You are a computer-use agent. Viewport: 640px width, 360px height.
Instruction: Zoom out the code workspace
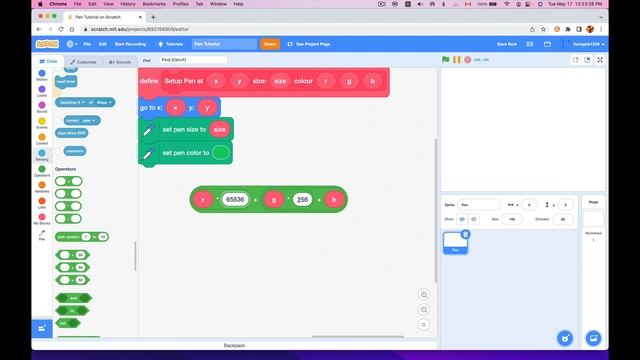coord(424,309)
